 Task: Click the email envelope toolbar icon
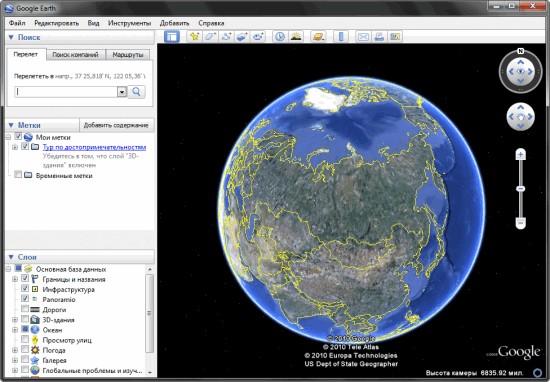(363, 36)
